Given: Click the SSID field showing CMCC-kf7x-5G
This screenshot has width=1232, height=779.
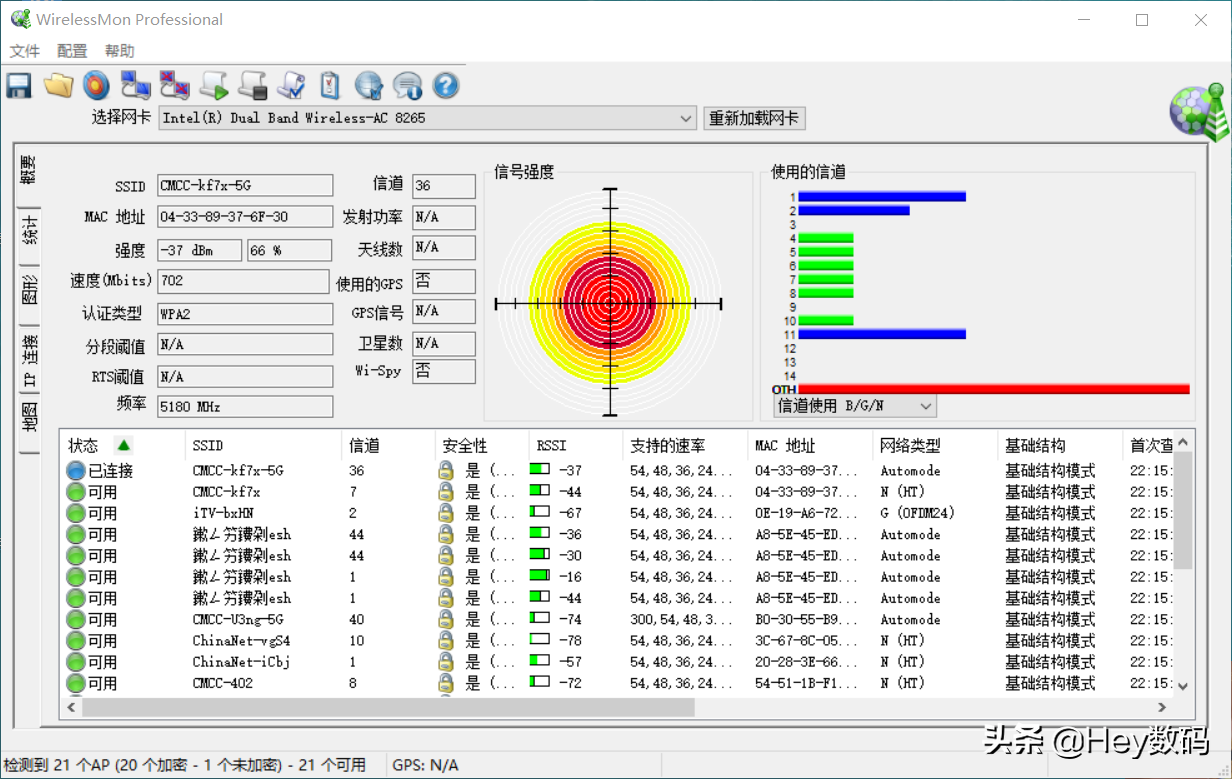Looking at the screenshot, I should pos(245,186).
